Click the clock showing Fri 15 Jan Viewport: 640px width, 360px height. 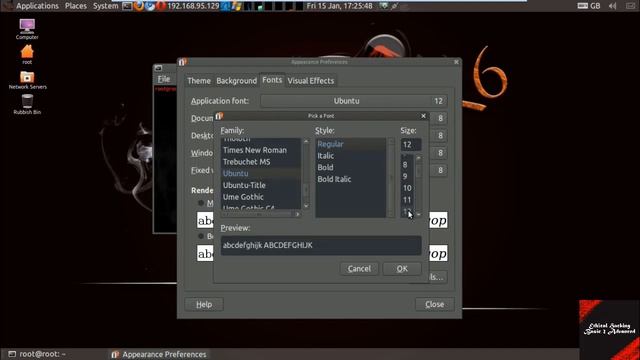[x=340, y=6]
